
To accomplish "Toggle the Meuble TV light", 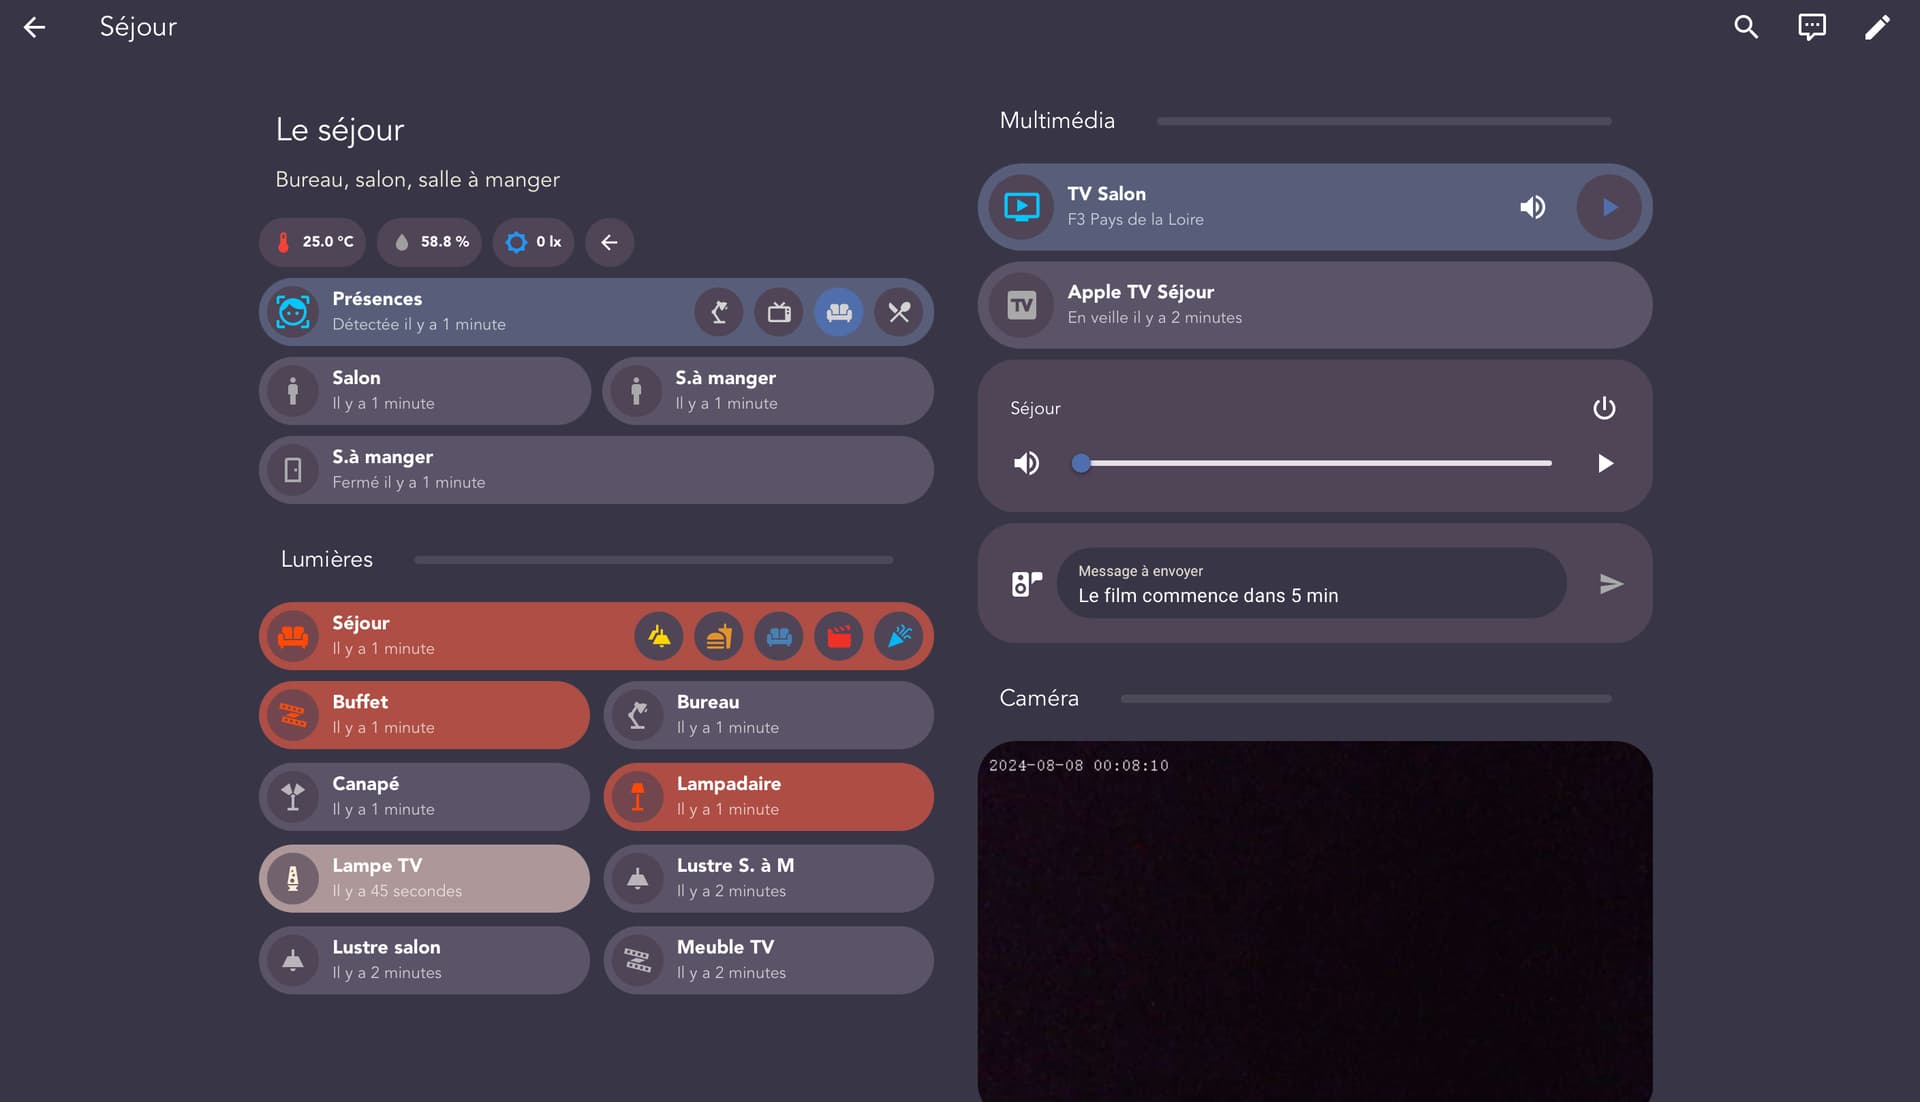I will pos(768,960).
